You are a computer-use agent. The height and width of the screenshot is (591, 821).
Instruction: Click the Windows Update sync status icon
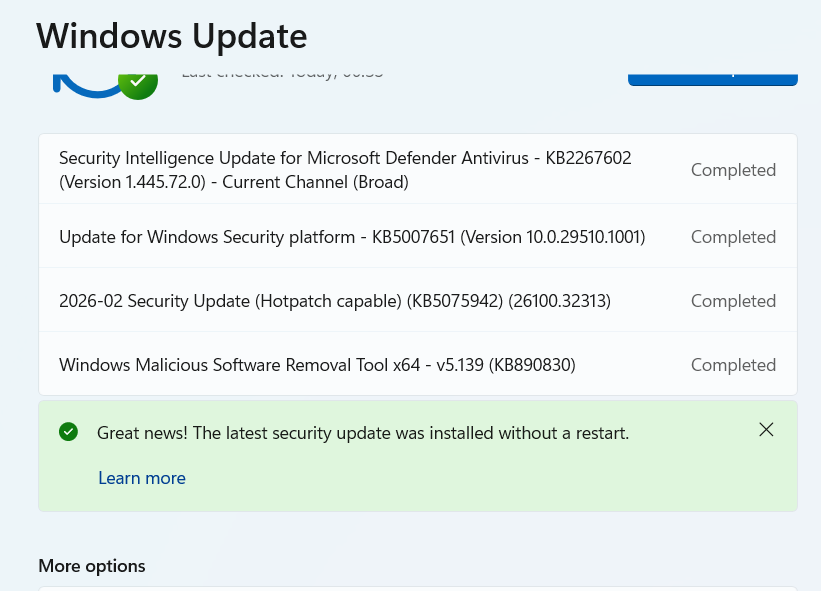(x=106, y=86)
